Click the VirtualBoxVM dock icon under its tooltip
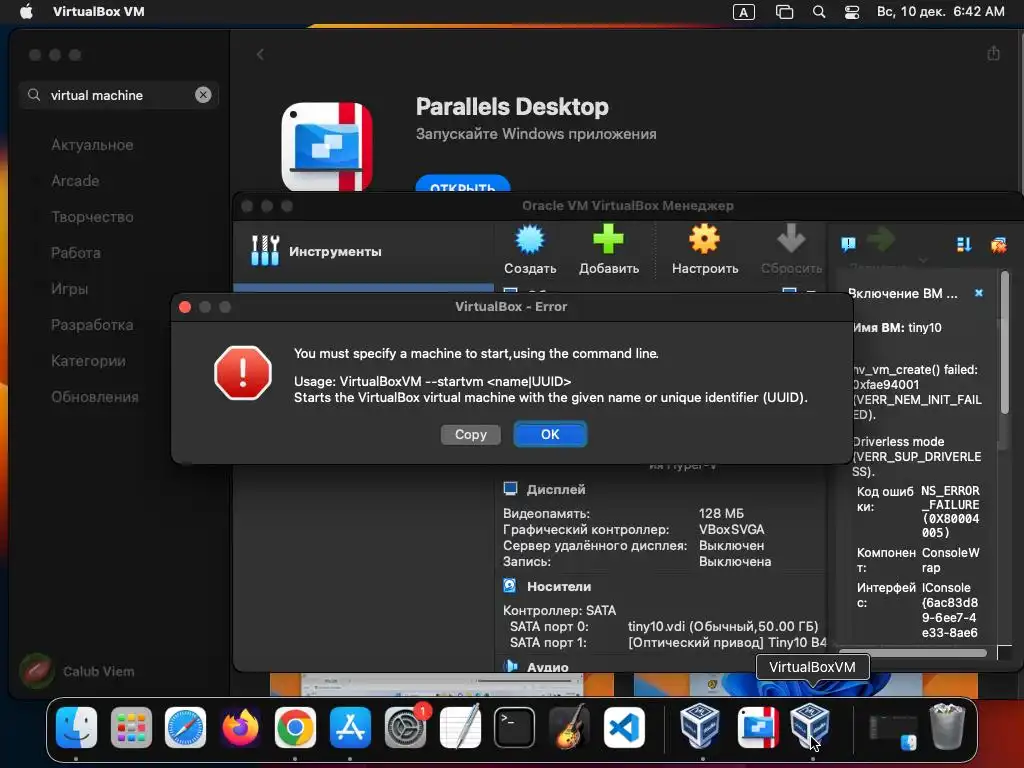Viewport: 1024px width, 768px height. [x=811, y=726]
